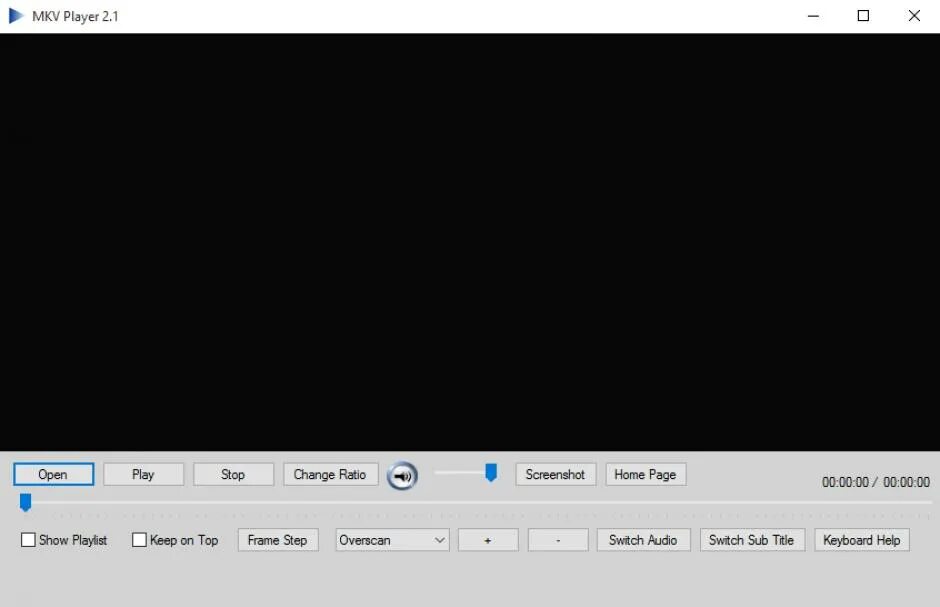Take a Screenshot of the video
This screenshot has height=607, width=940.
pos(556,475)
